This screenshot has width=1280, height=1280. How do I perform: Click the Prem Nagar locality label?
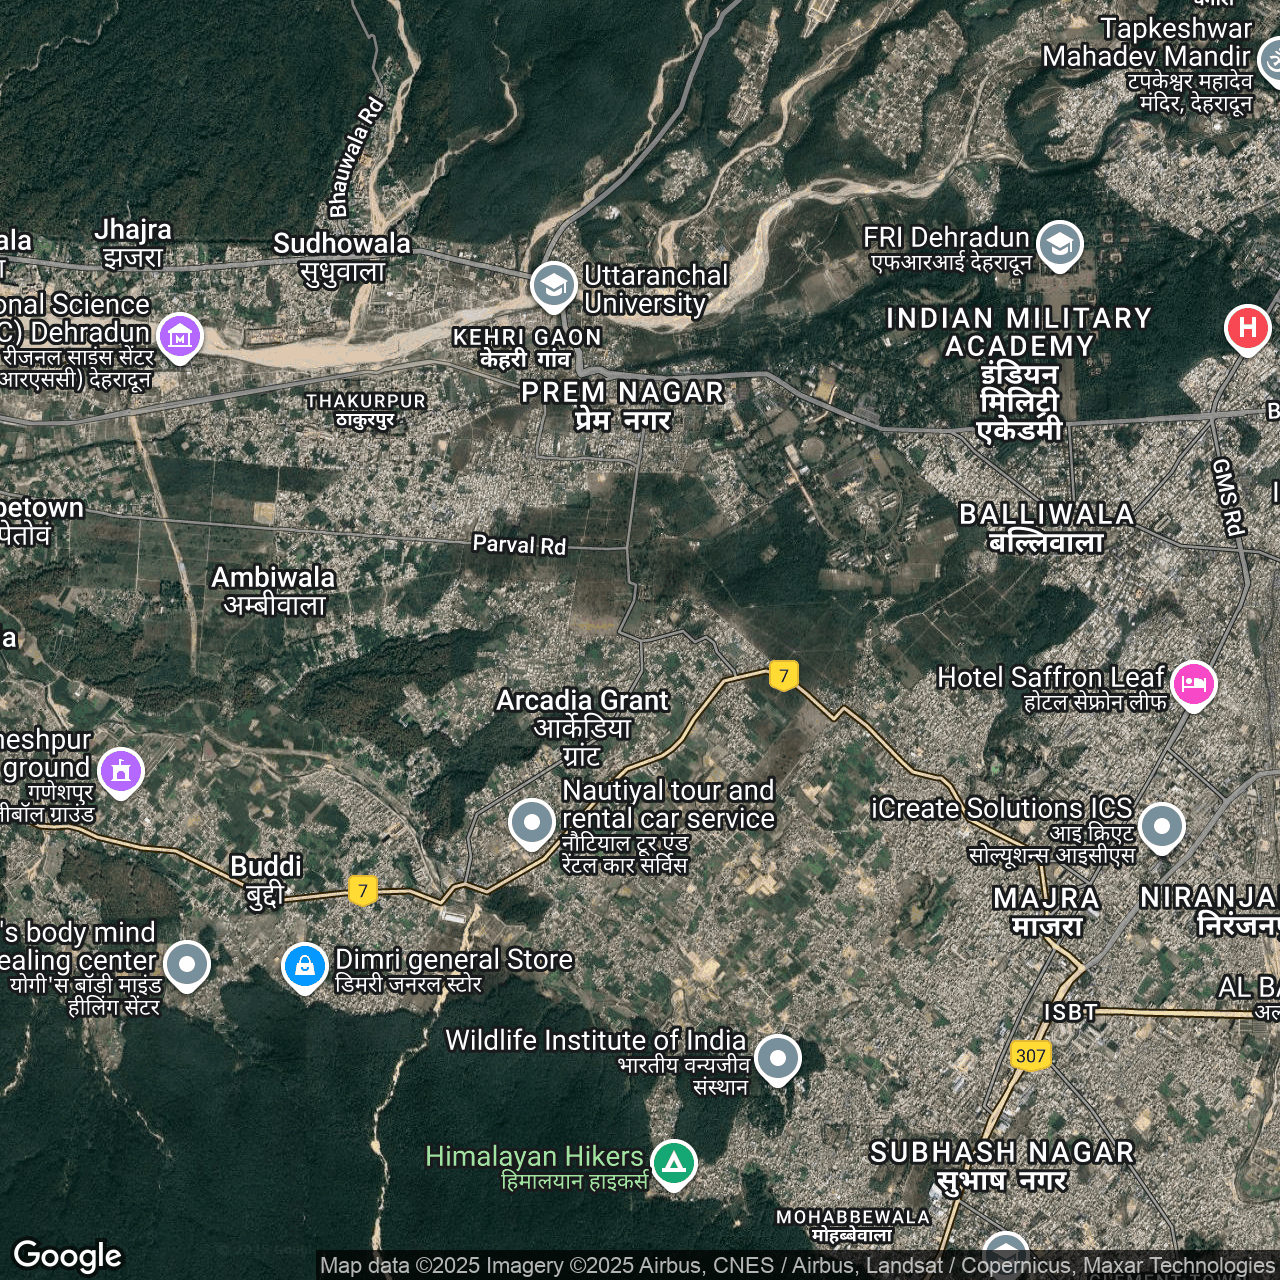pos(622,405)
